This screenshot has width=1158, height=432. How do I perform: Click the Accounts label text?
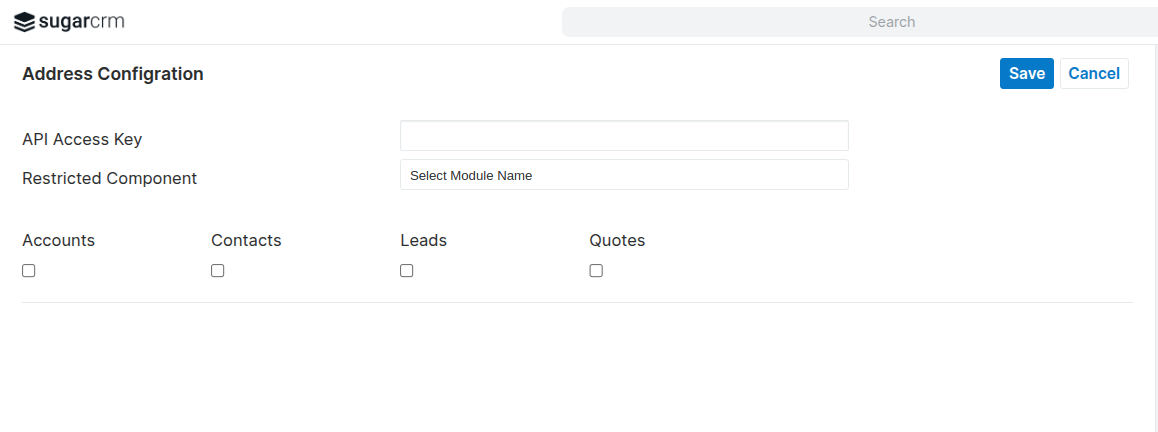(x=58, y=240)
